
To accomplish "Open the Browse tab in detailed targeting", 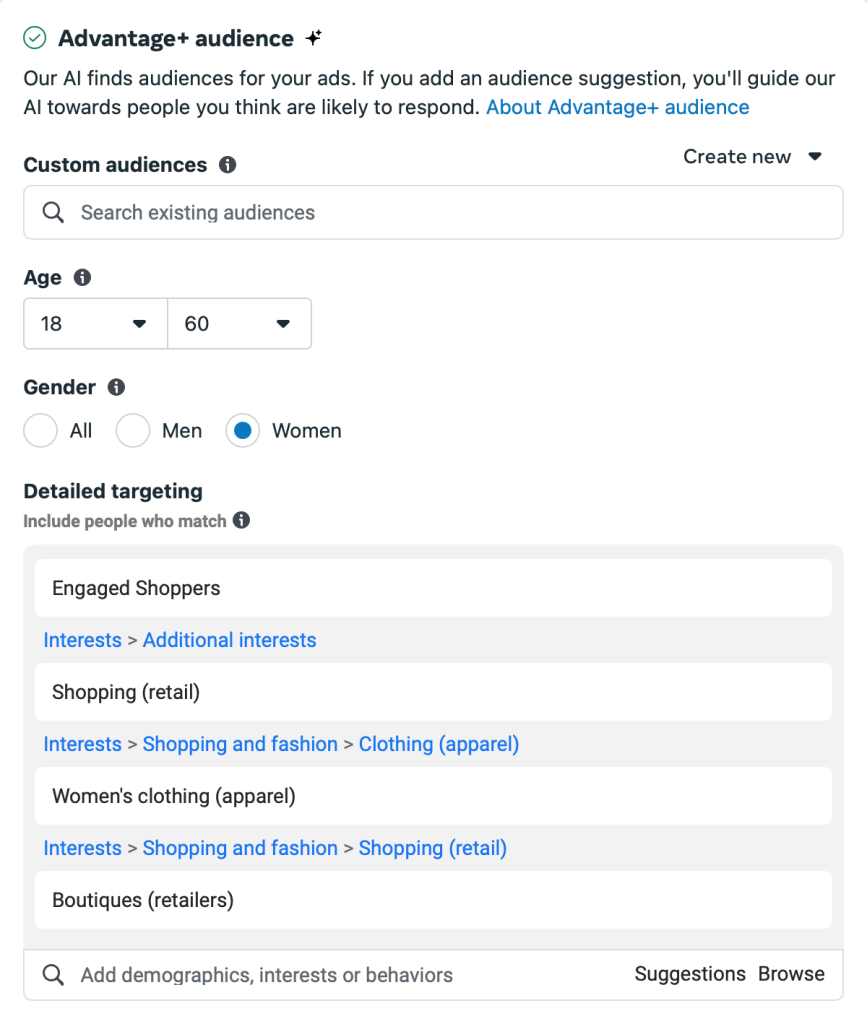I will 791,974.
